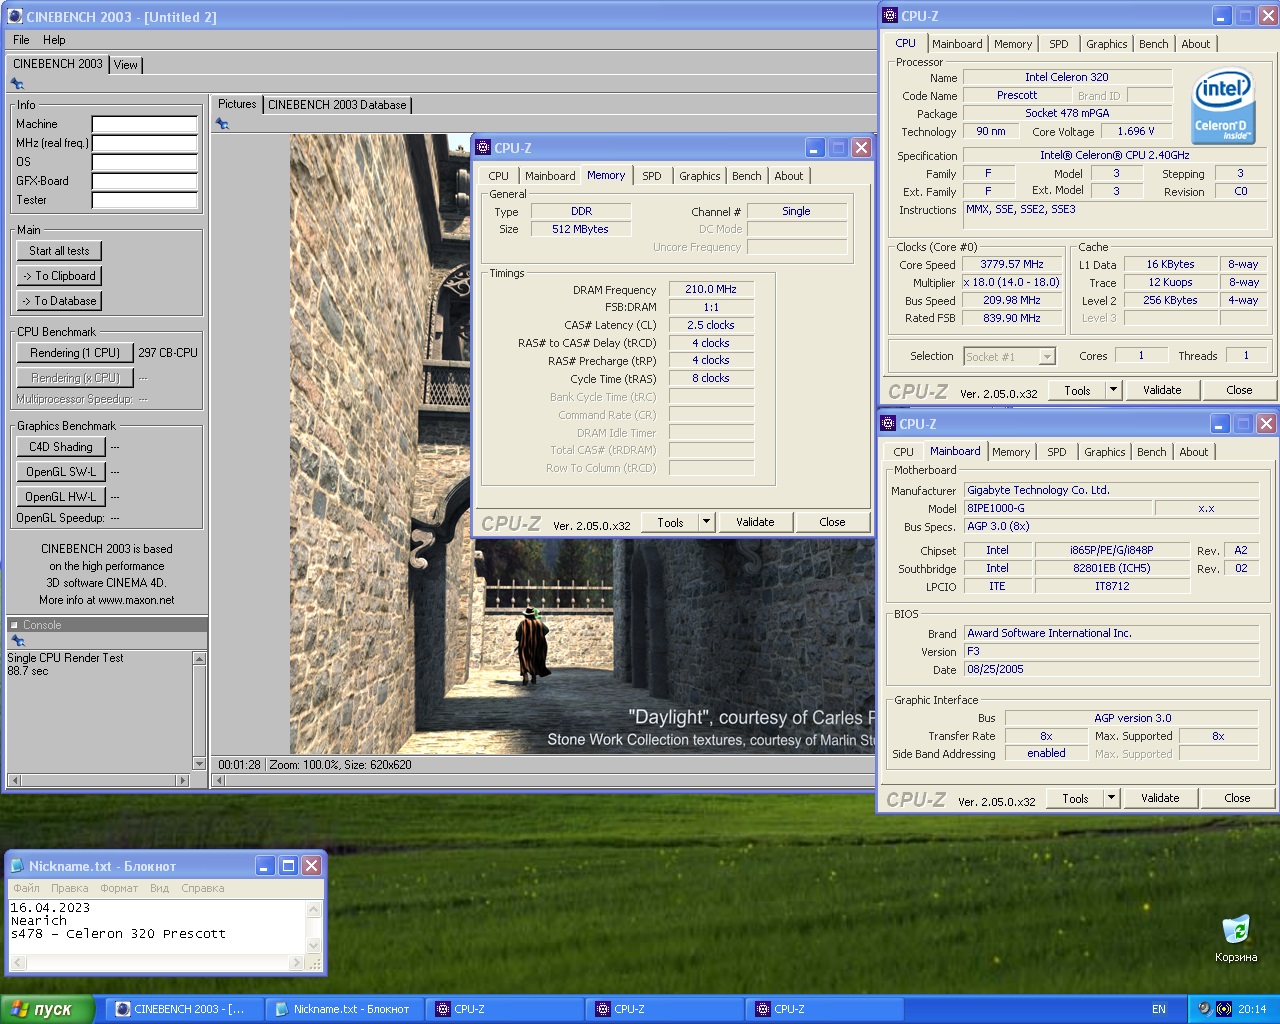
Task: Click the Tools button in the top-right CPU-Z window
Action: point(1077,390)
